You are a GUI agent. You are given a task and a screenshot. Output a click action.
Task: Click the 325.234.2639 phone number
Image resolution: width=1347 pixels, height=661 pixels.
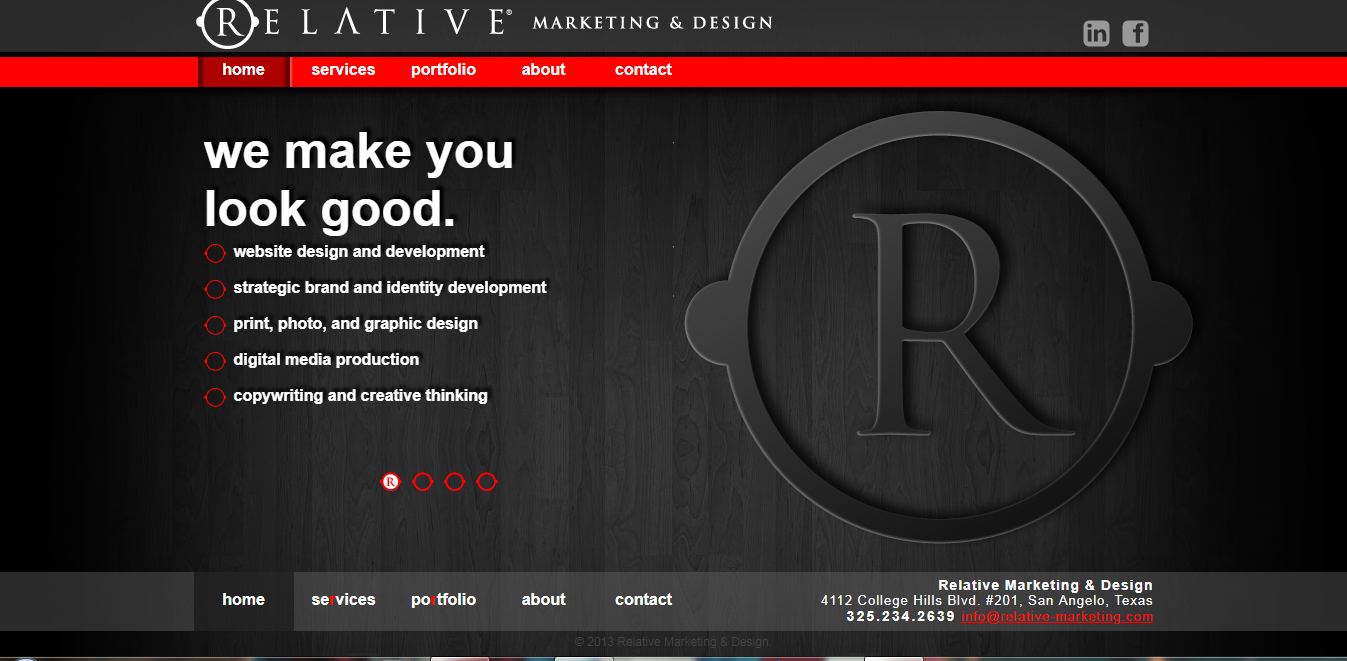pos(900,617)
